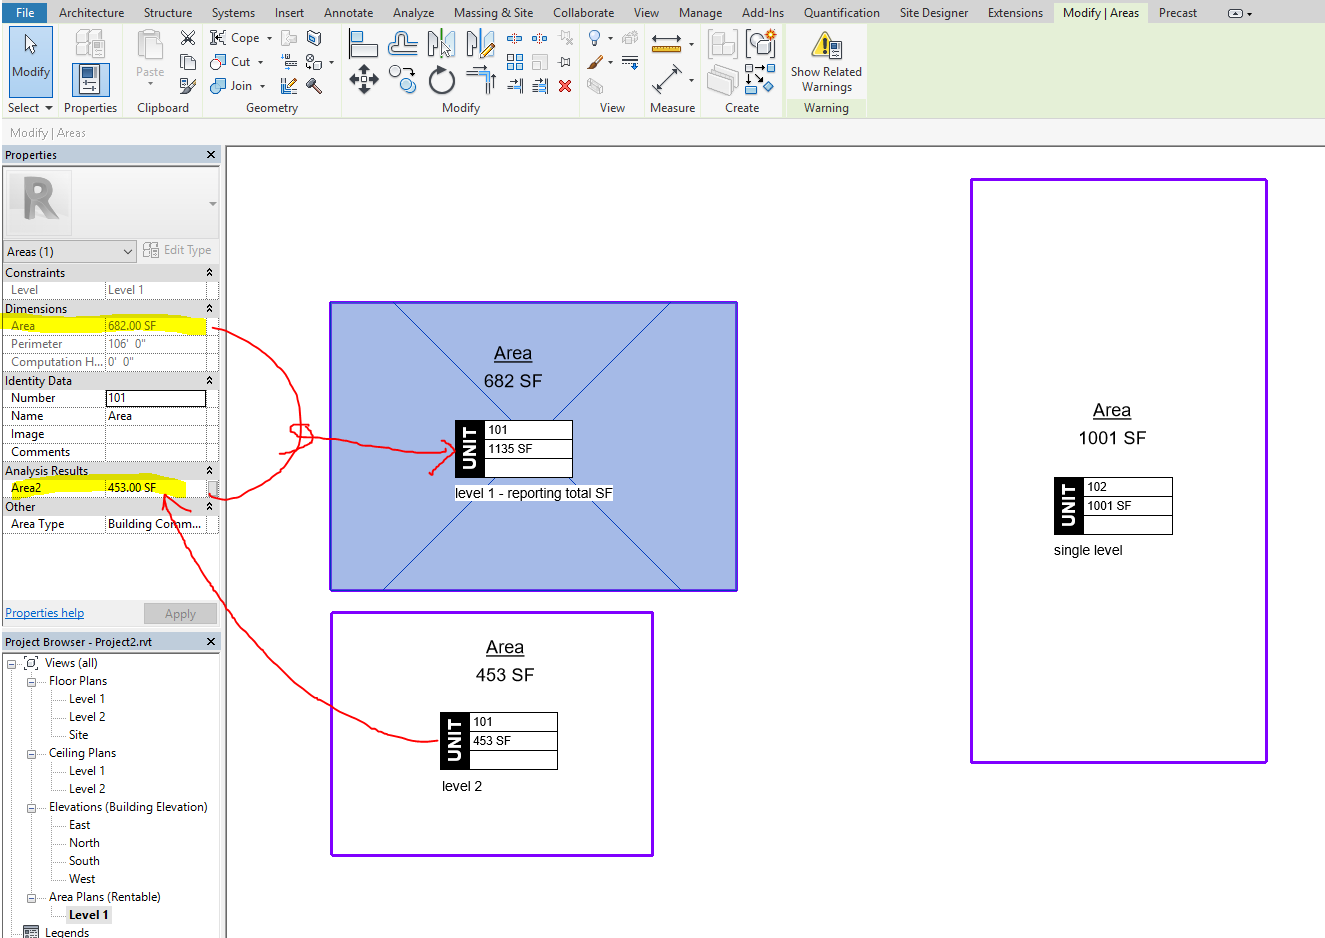Click the Apply button in Properties
The image size is (1325, 938).
tap(180, 613)
